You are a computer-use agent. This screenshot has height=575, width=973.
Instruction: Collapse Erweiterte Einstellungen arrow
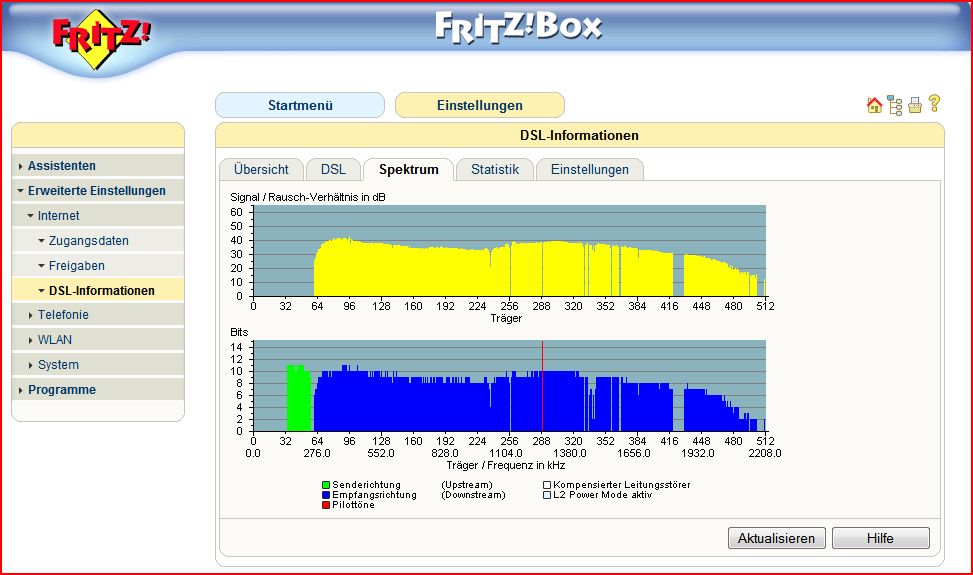coord(20,191)
